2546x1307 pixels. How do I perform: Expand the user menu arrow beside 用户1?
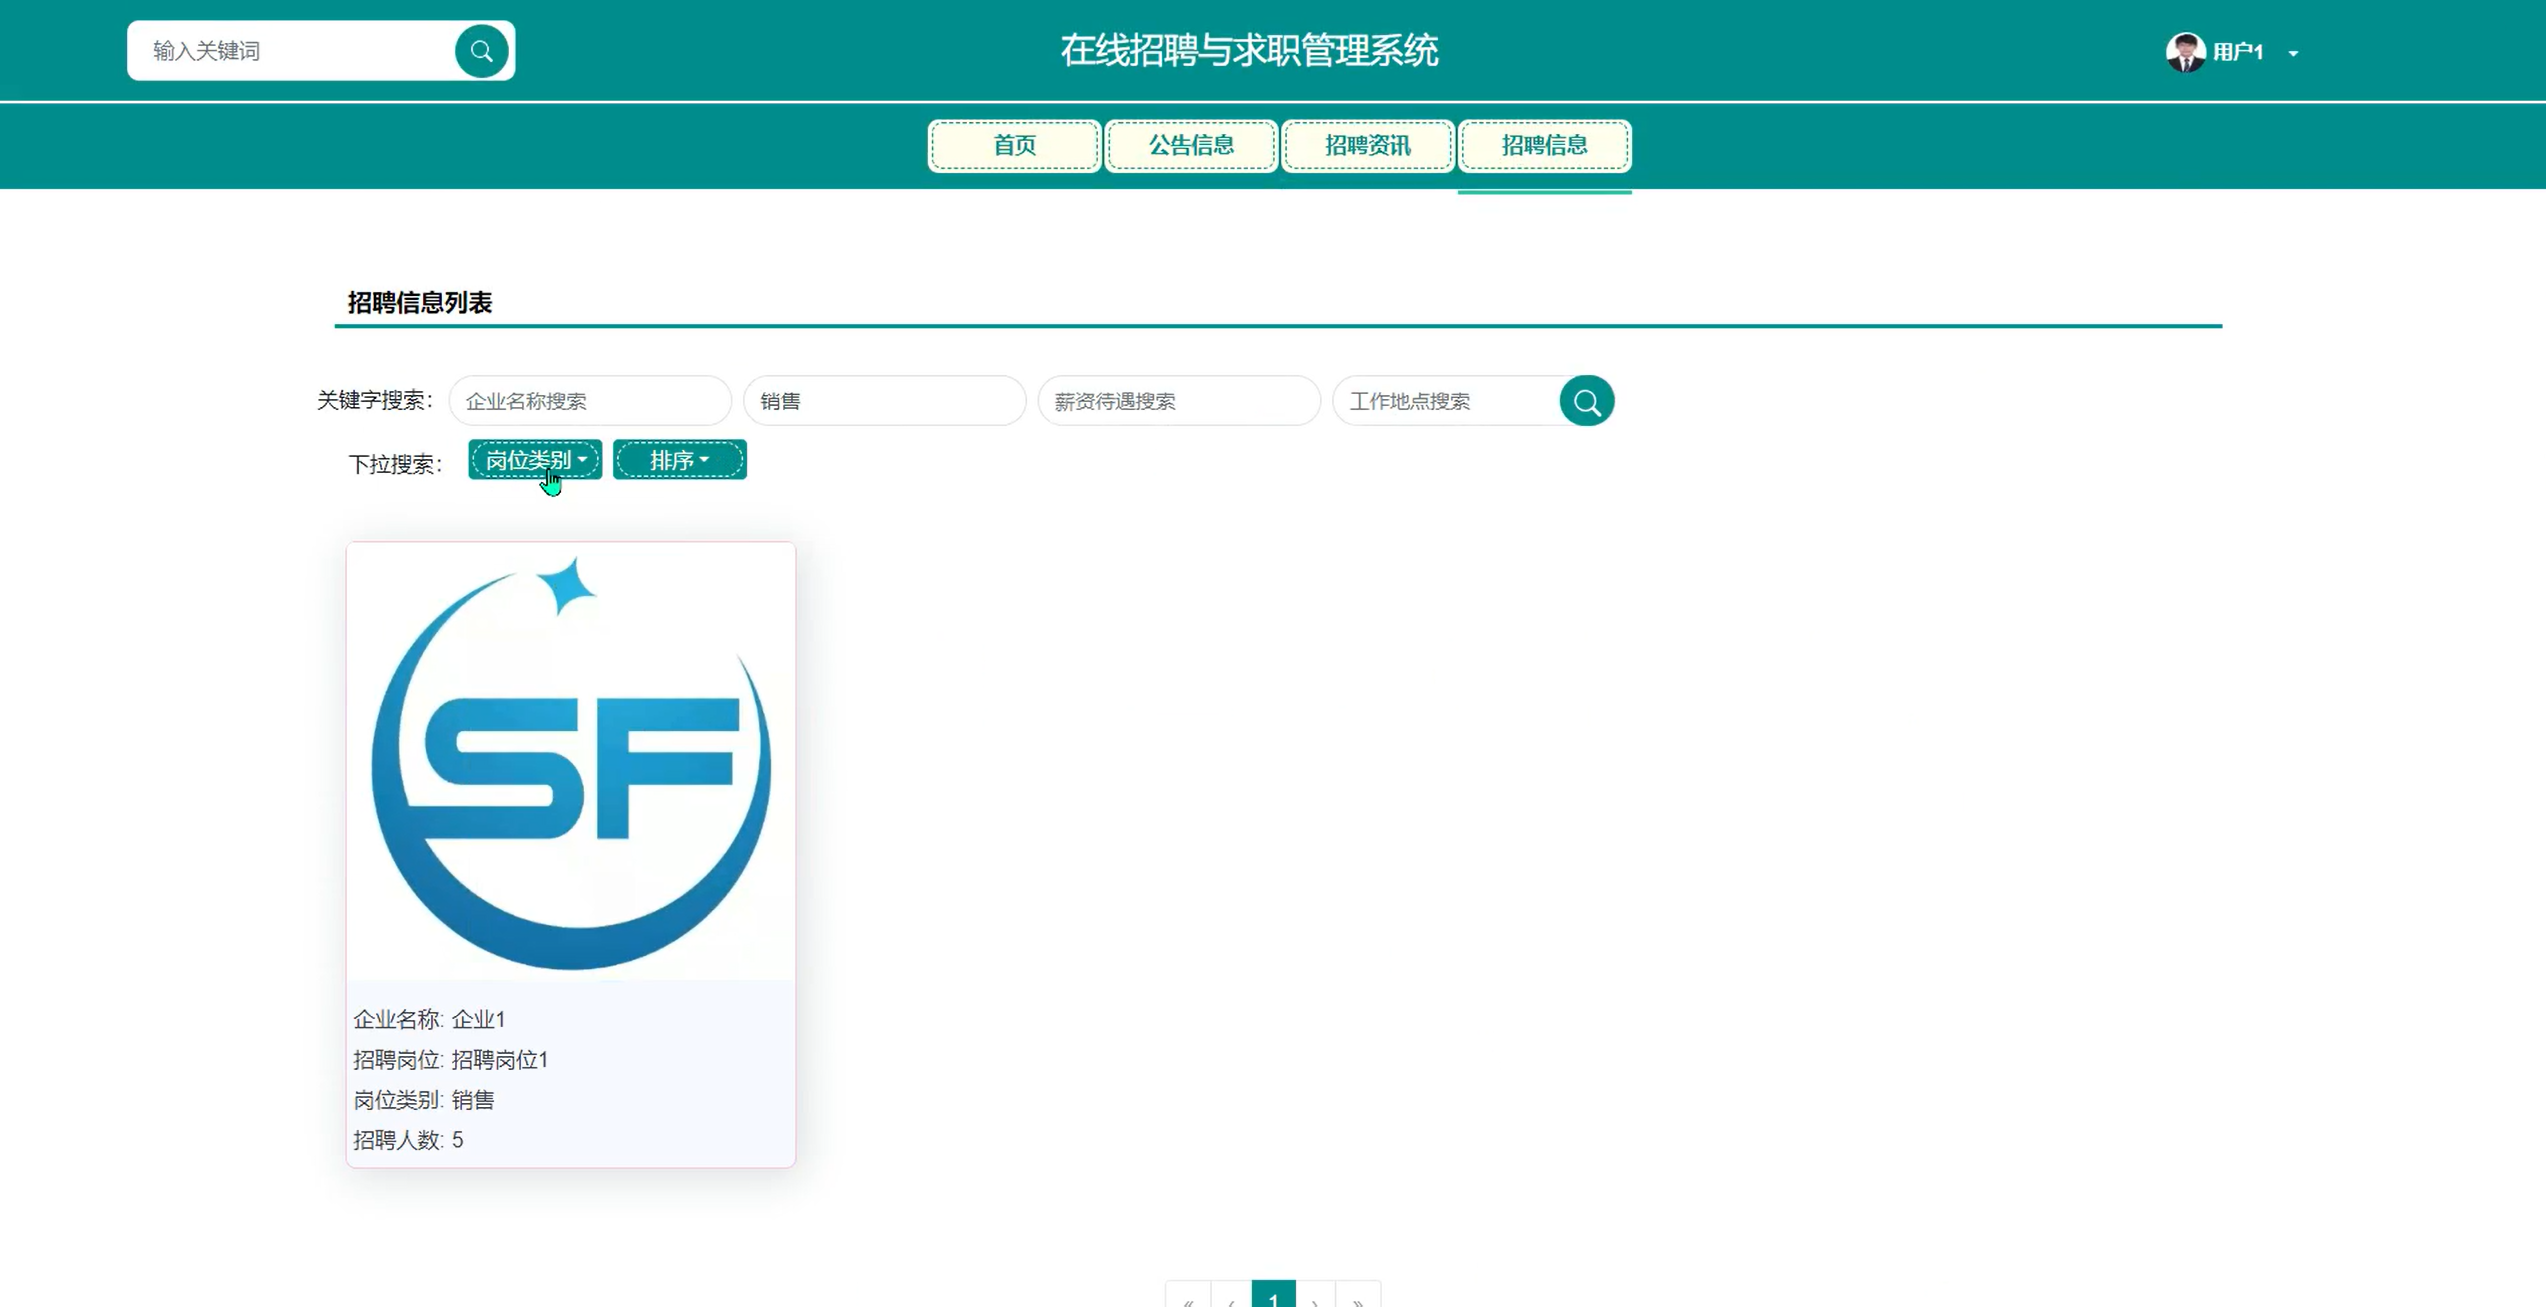pyautogui.click(x=2293, y=53)
